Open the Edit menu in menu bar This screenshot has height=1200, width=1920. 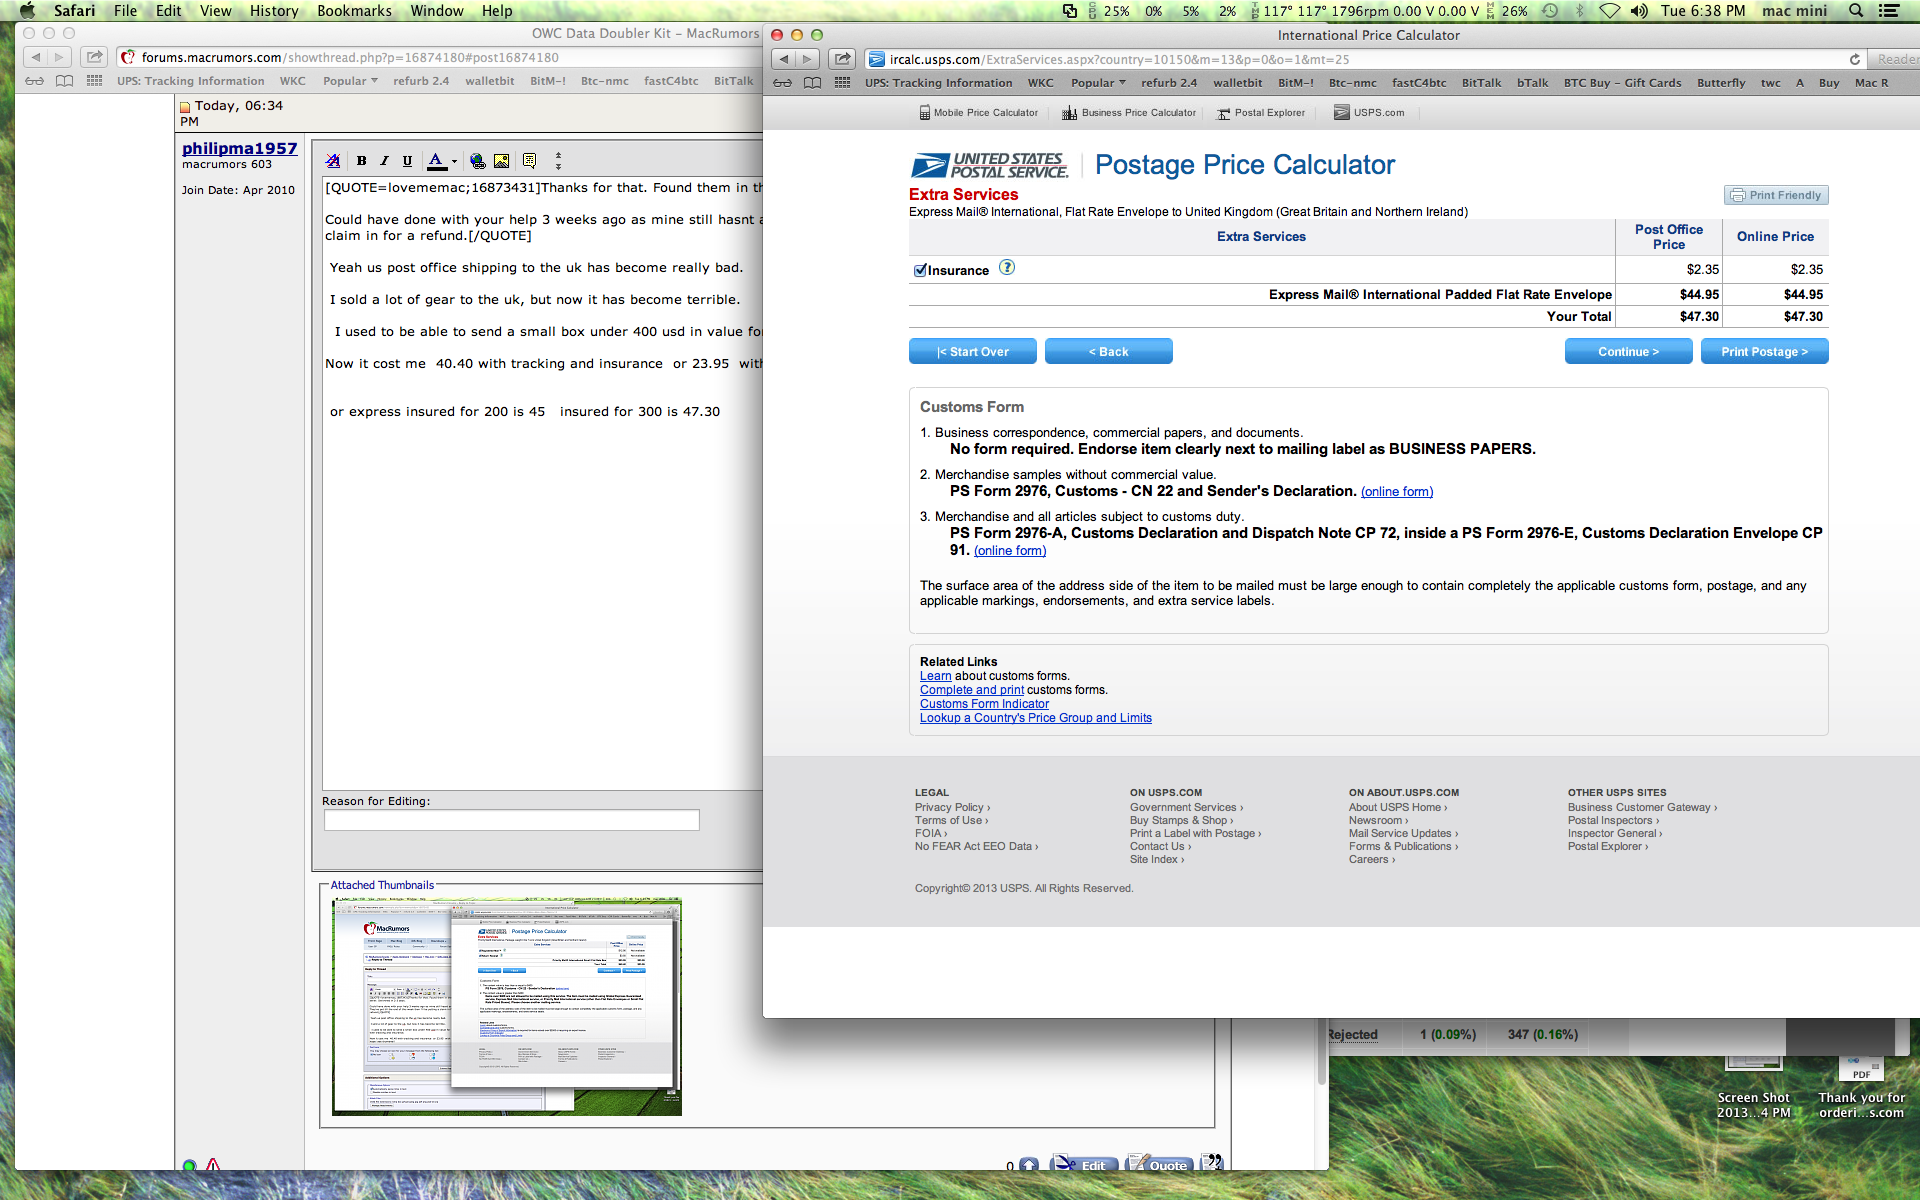(168, 11)
